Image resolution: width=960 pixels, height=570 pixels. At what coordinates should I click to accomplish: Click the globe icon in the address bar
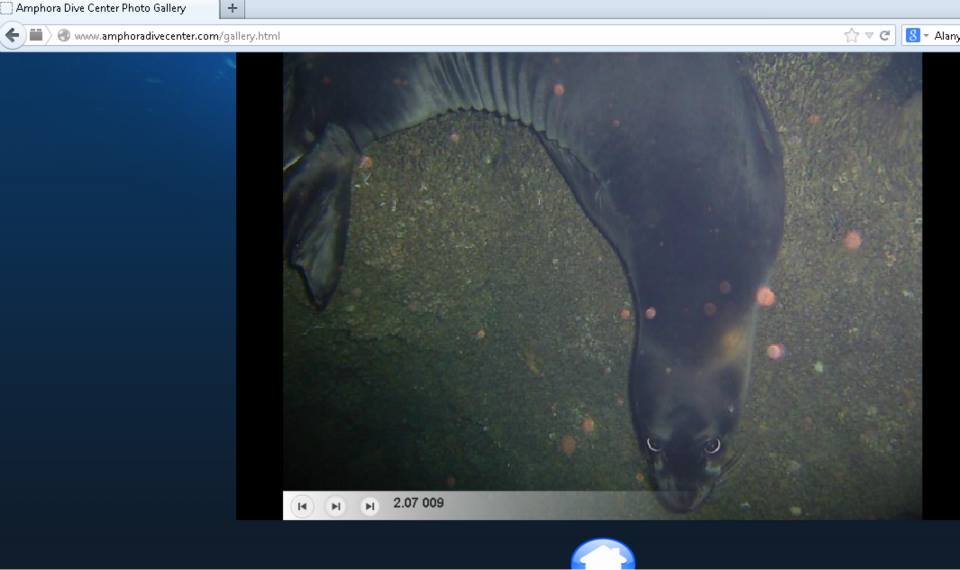pos(64,36)
